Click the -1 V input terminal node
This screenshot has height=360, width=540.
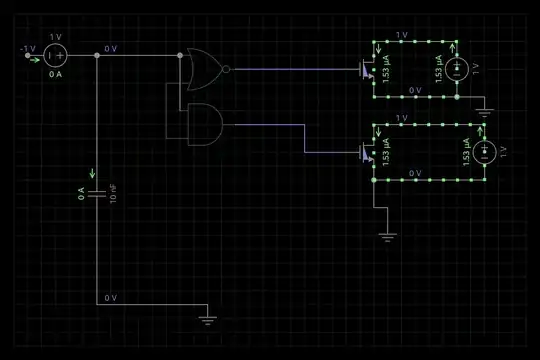[28, 55]
